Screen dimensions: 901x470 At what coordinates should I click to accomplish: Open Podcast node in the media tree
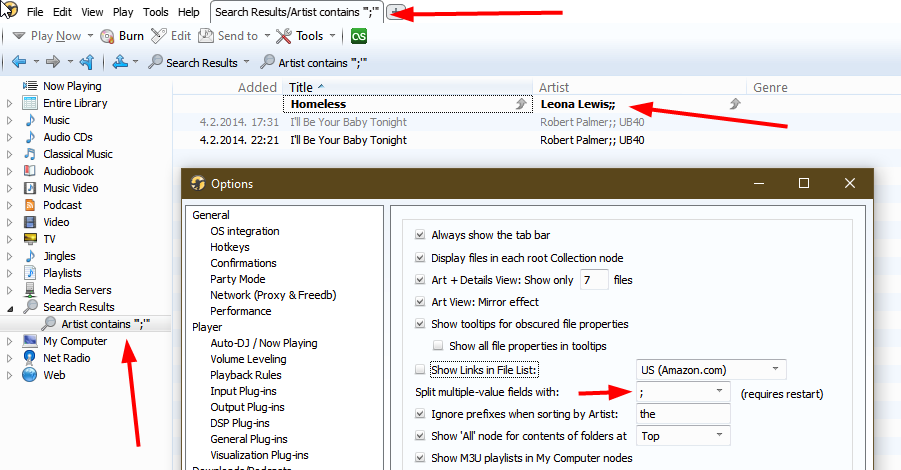62,205
